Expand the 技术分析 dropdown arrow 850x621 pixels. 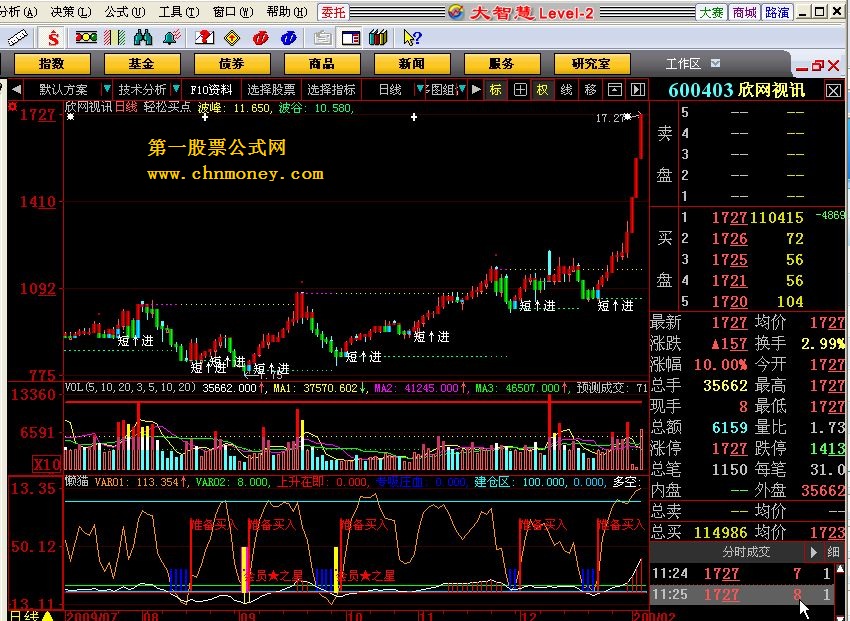(x=176, y=89)
